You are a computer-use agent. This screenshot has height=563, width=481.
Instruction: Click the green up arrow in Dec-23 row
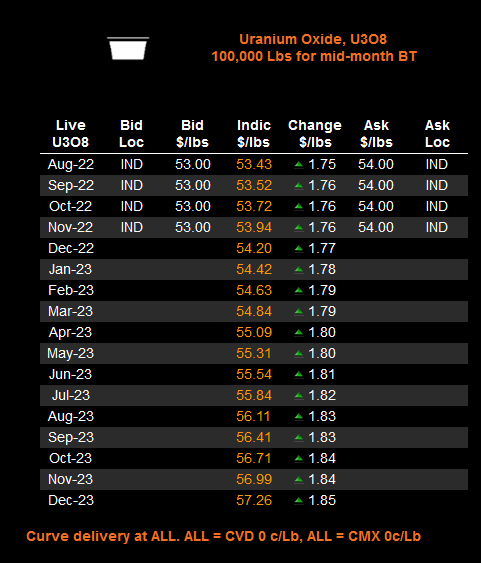299,501
